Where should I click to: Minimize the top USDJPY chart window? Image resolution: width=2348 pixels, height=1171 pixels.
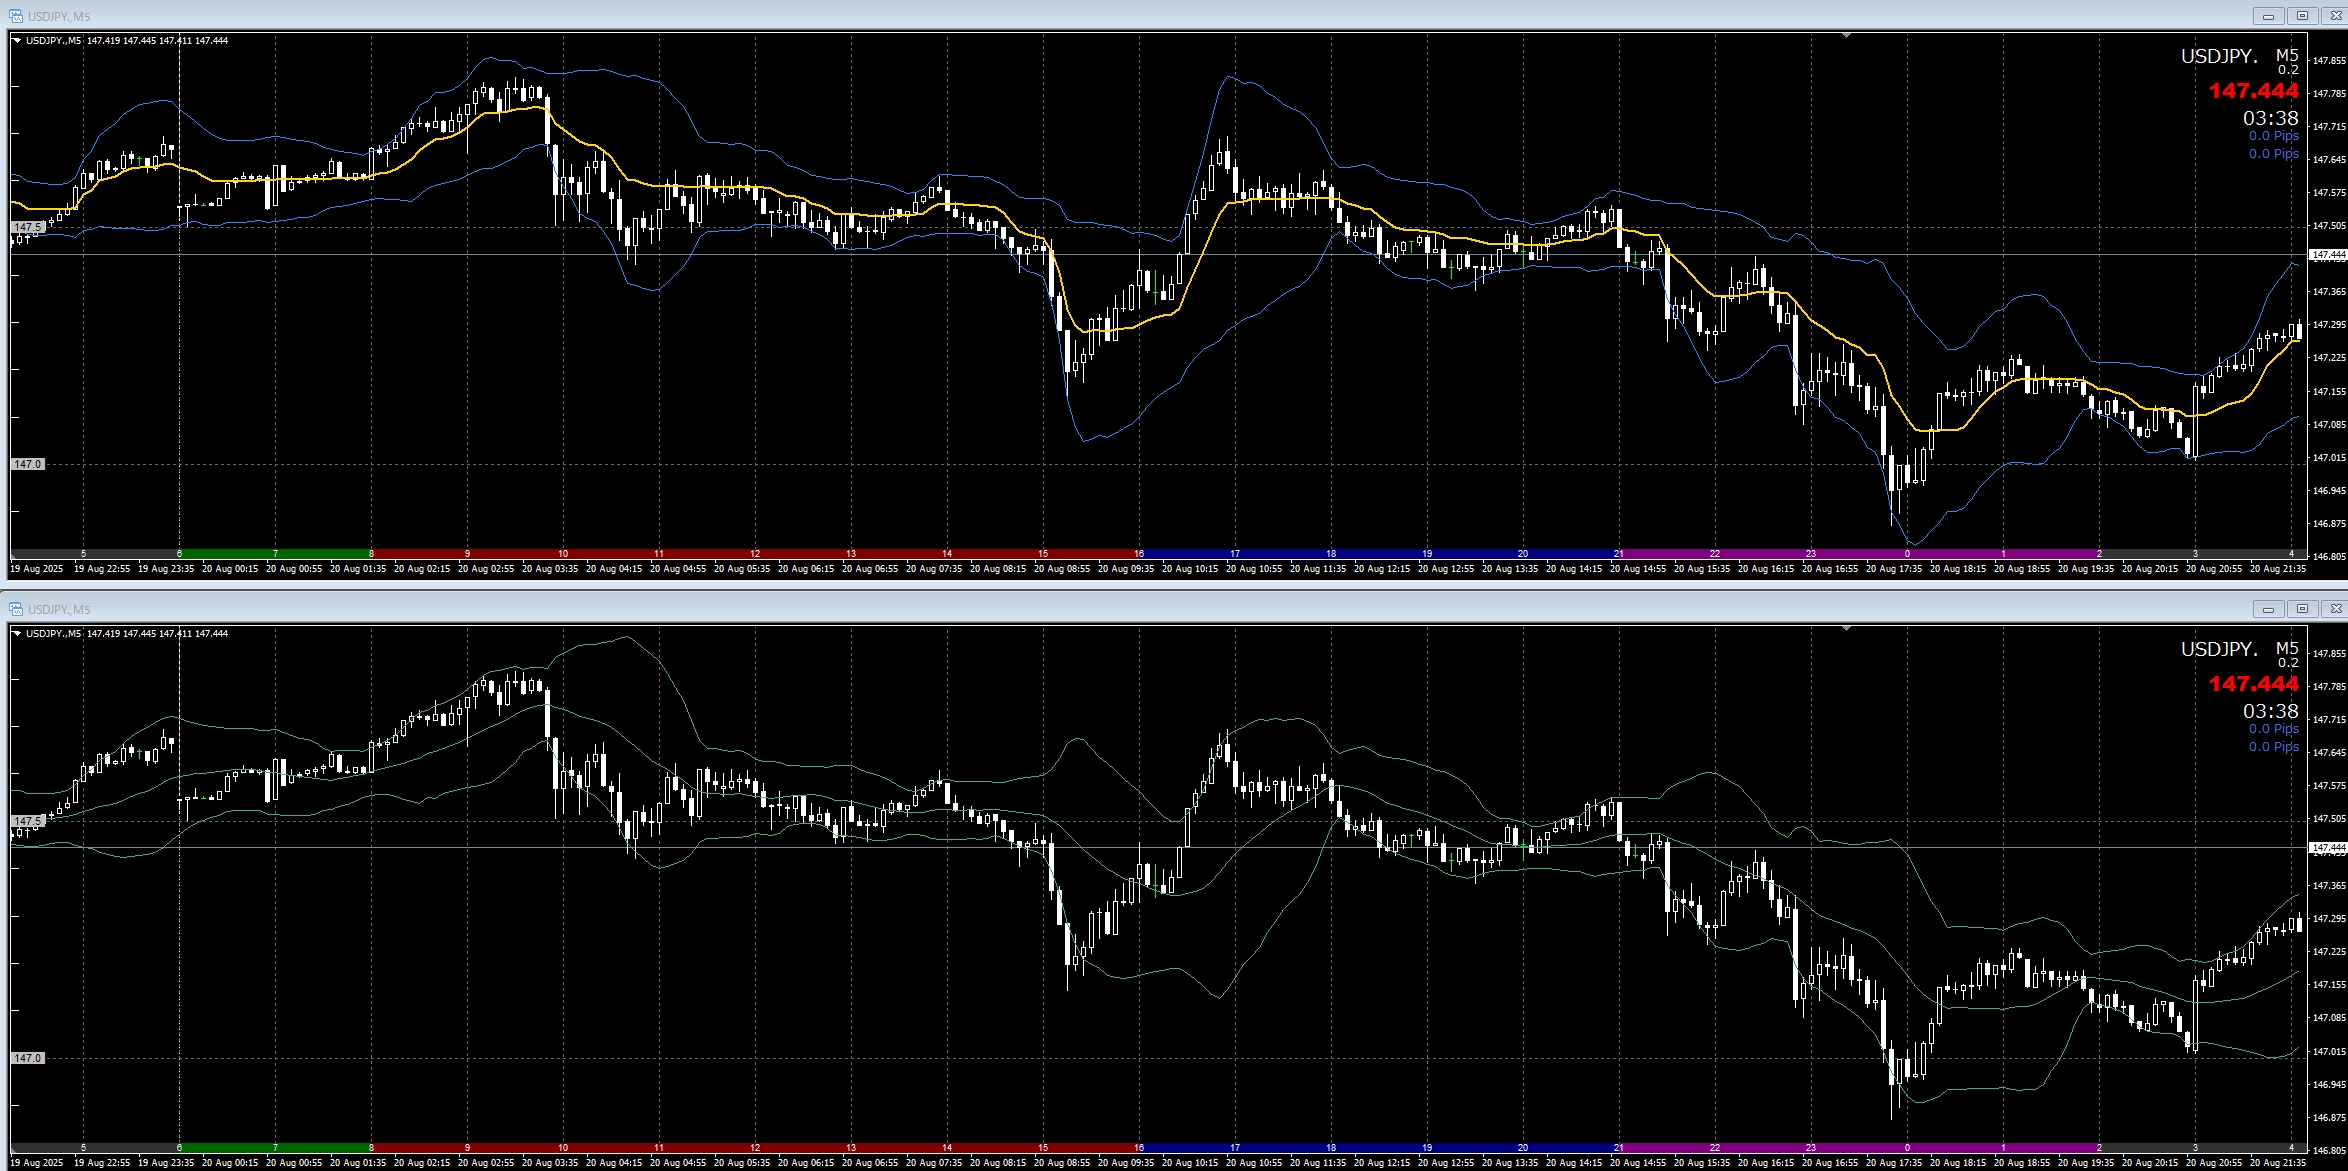2269,16
